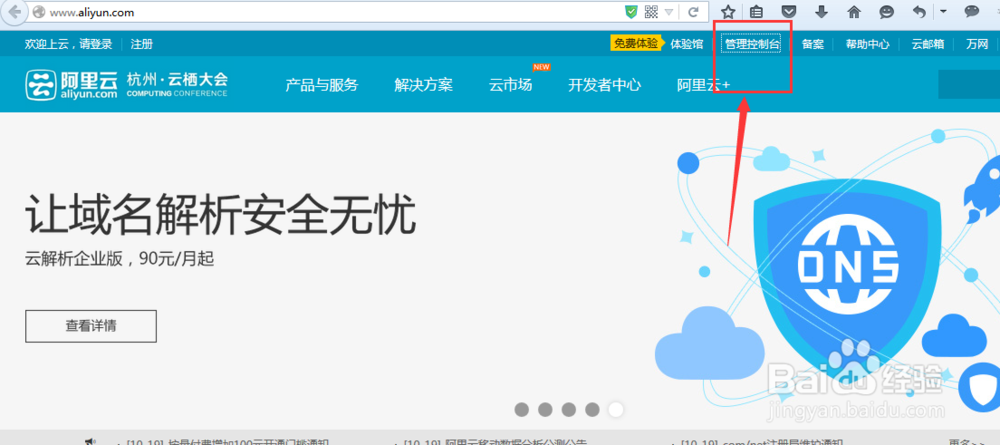The height and width of the screenshot is (445, 1000).
Task: Select the fourth carousel dot
Action: pyautogui.click(x=592, y=409)
